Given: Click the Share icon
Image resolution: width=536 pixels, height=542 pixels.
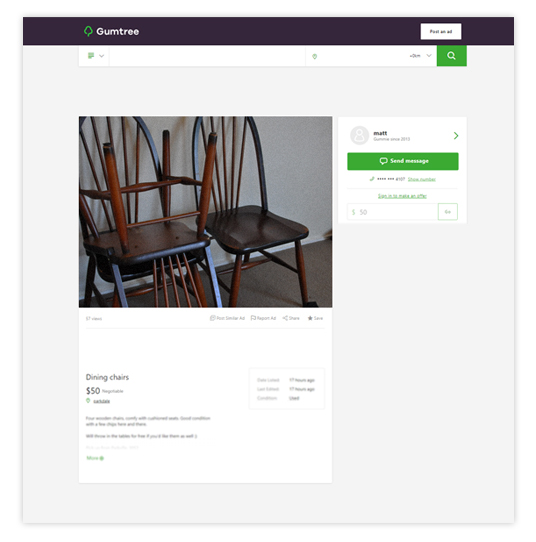Looking at the screenshot, I should pos(285,318).
